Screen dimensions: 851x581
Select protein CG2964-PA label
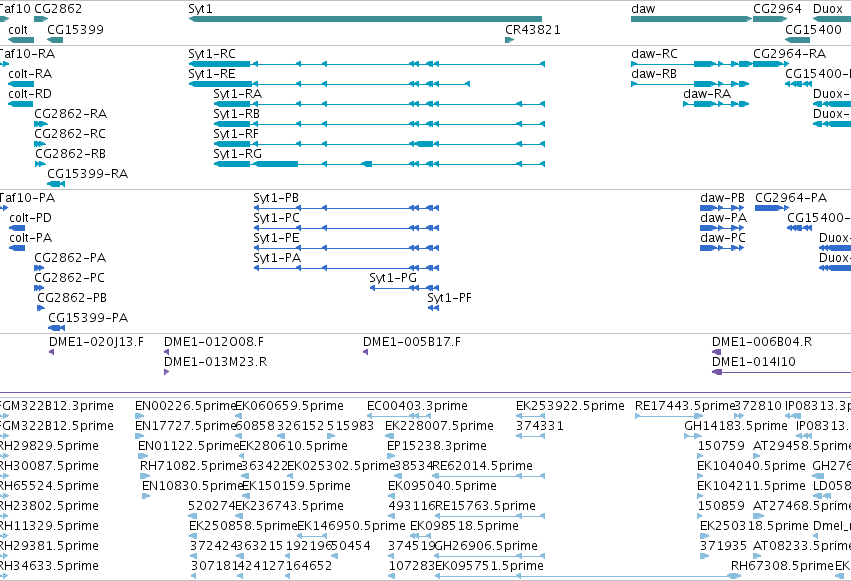point(791,198)
